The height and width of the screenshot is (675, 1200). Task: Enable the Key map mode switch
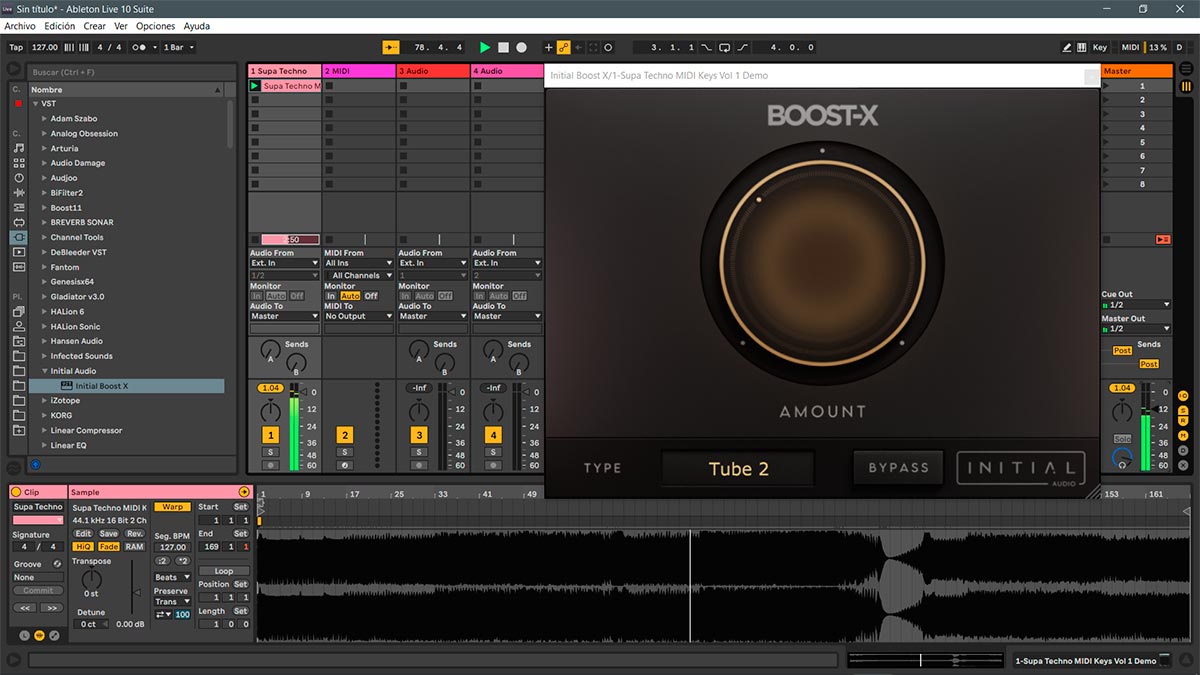pos(1100,47)
